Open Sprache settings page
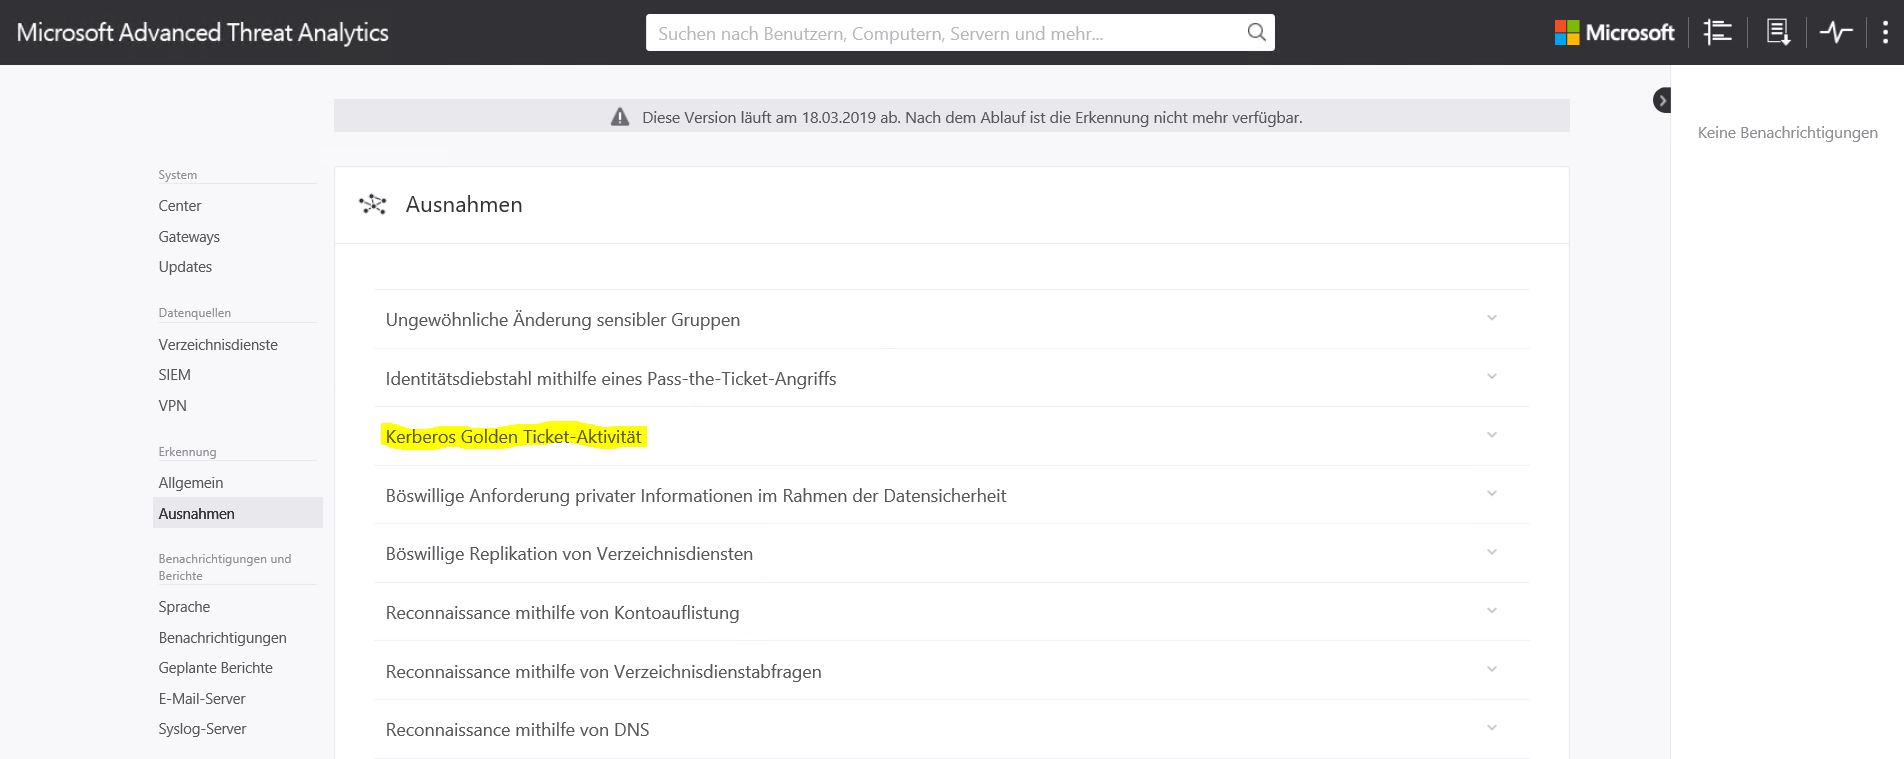The width and height of the screenshot is (1904, 759). point(184,607)
